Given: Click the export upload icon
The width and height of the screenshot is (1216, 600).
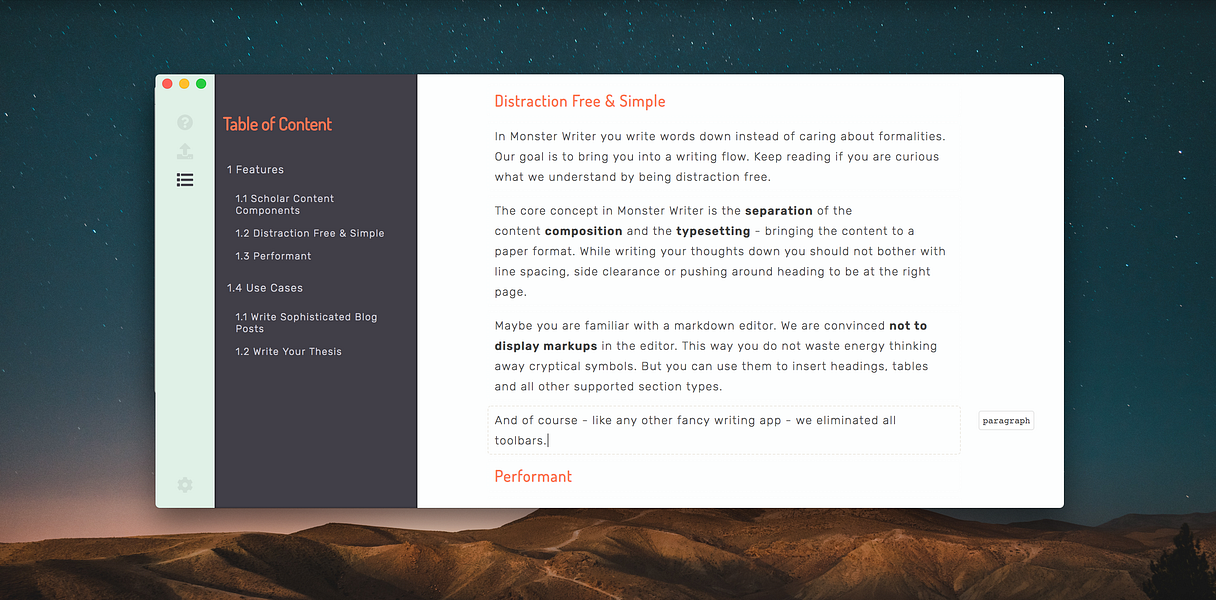Looking at the screenshot, I should pos(184,151).
